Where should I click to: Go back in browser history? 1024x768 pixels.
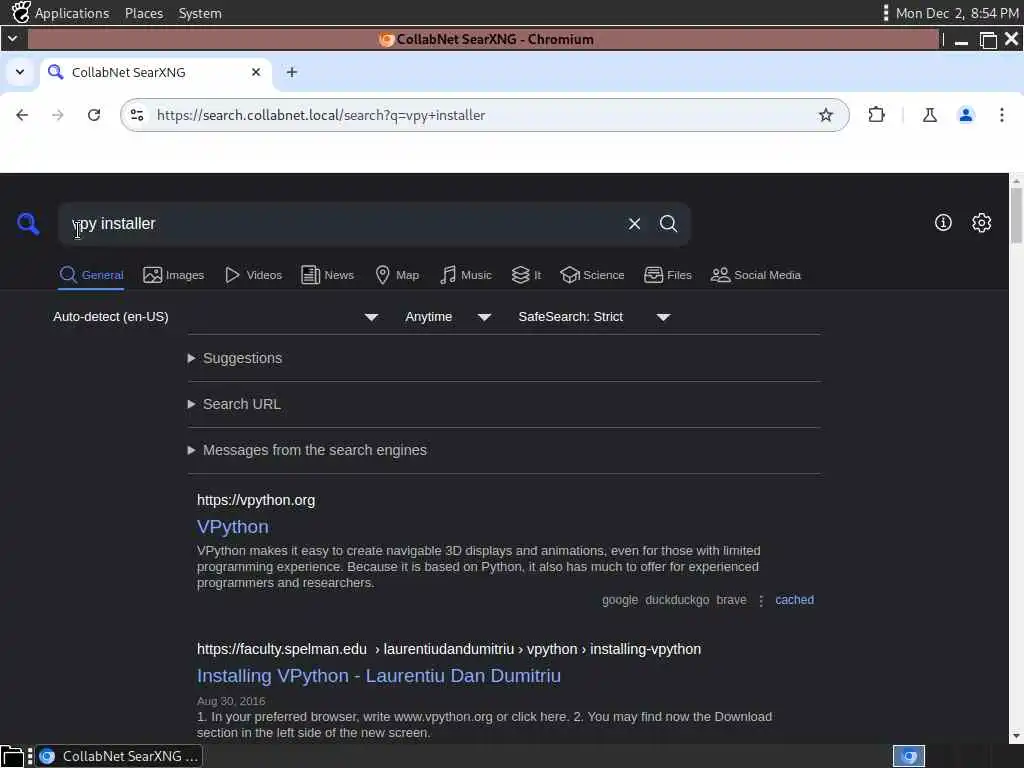tap(22, 115)
